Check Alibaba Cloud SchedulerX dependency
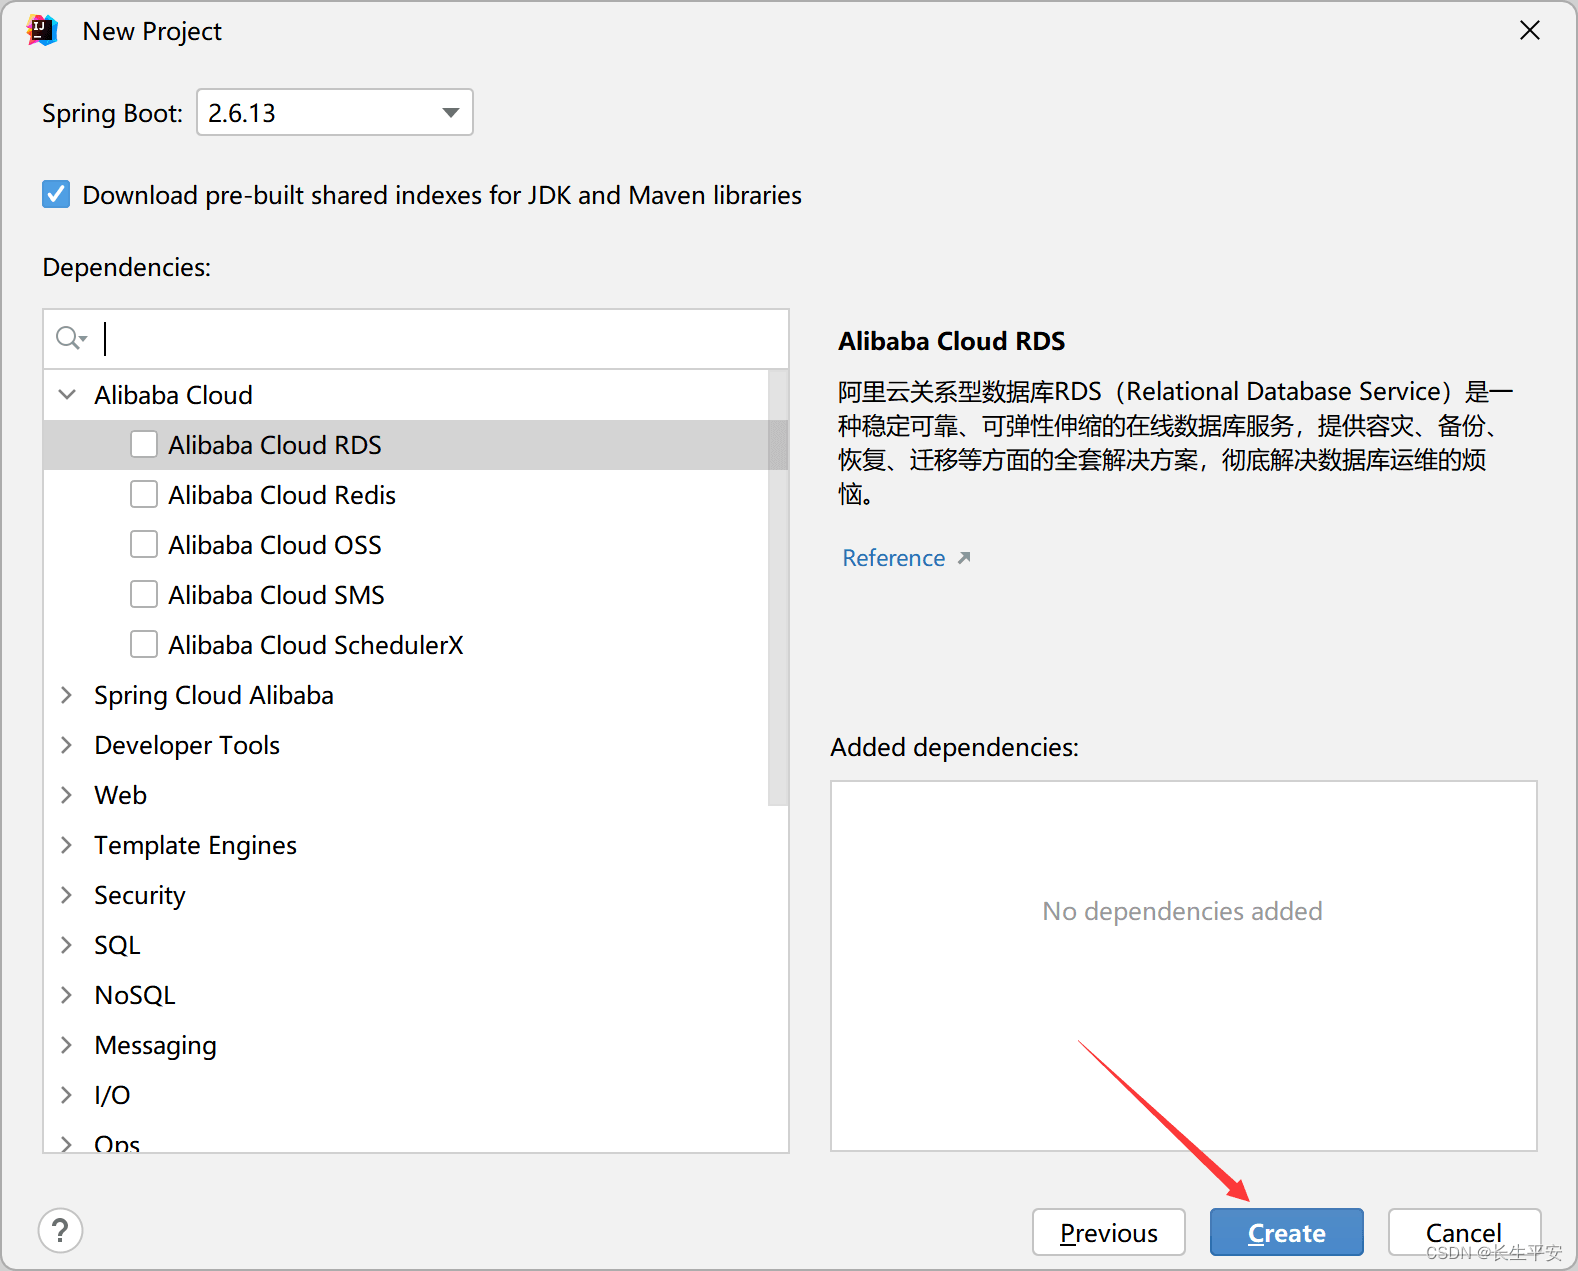Viewport: 1578px width, 1271px height. click(x=144, y=644)
